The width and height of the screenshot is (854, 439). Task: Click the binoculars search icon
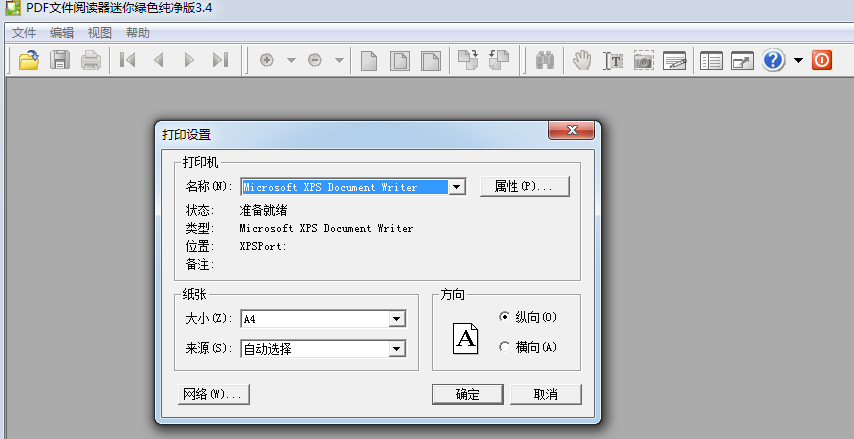(x=545, y=60)
